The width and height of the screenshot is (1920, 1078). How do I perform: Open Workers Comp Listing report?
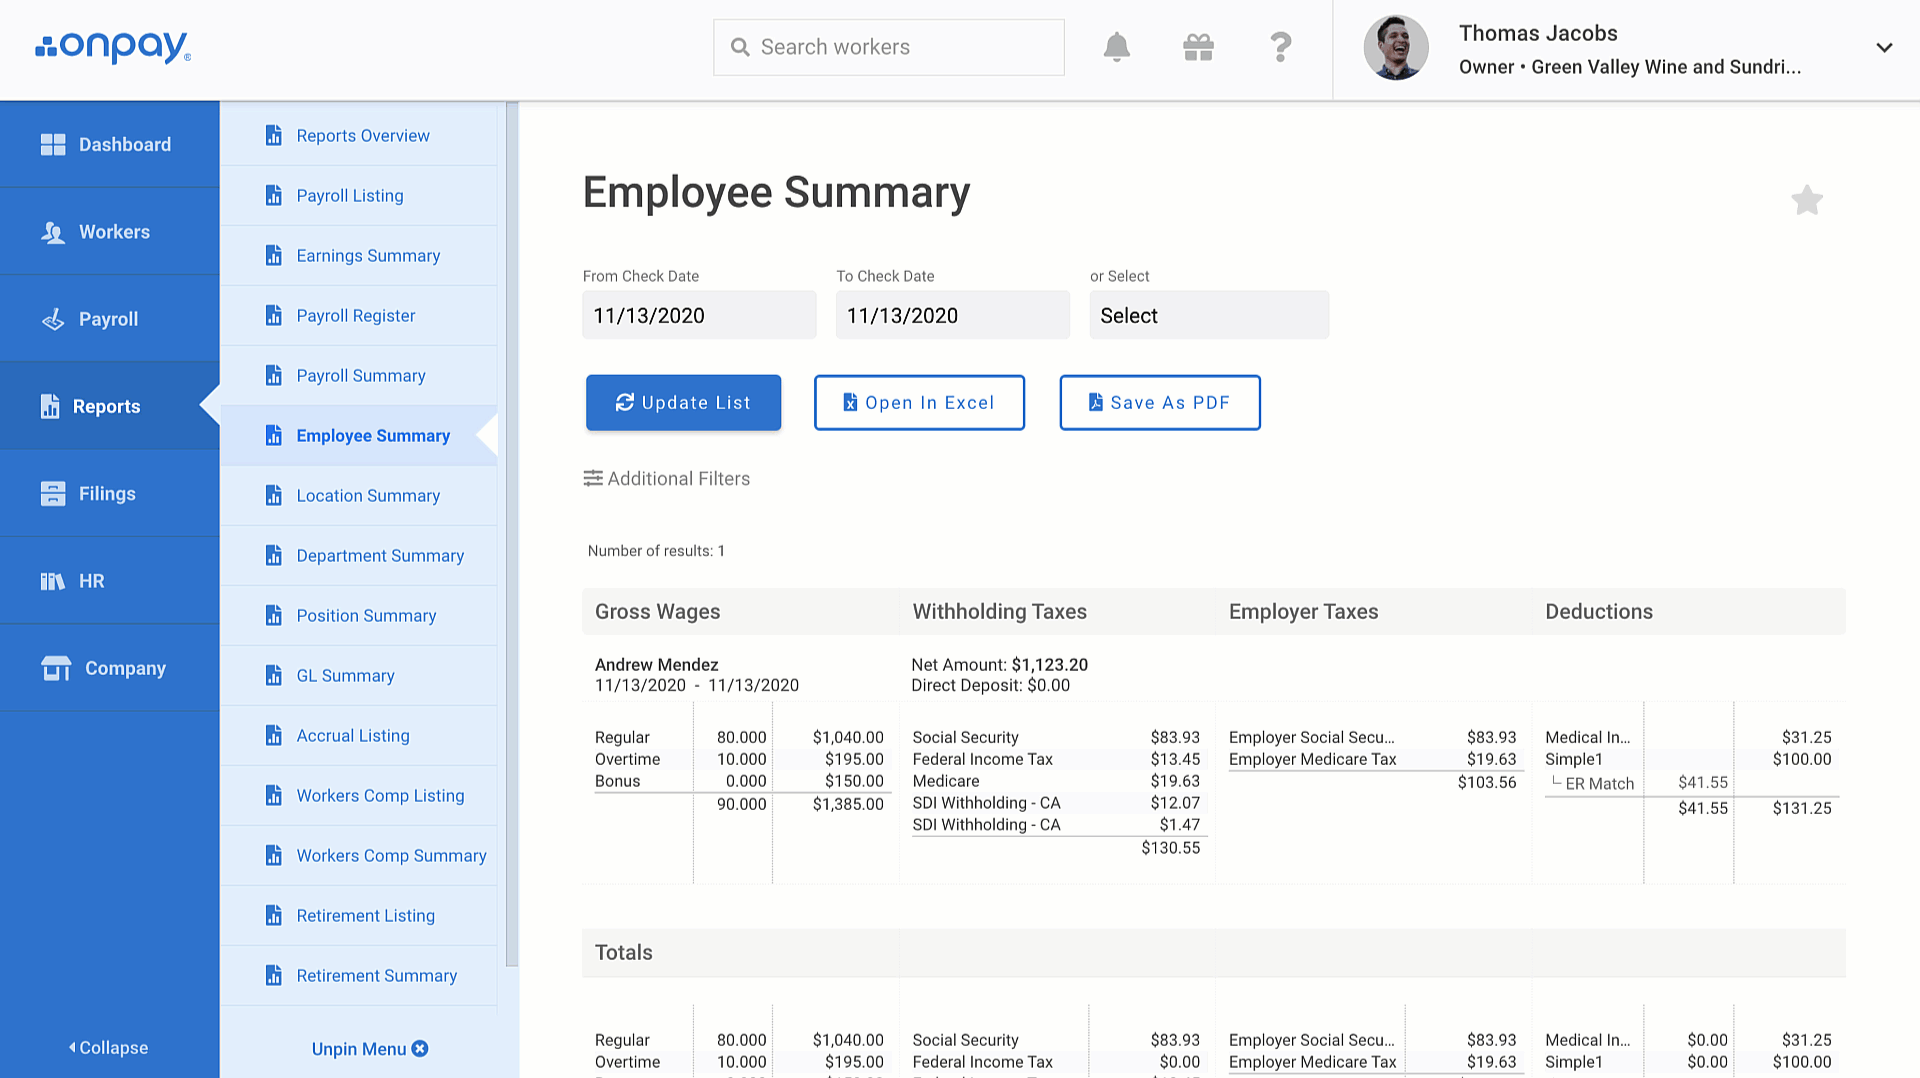tap(358, 795)
